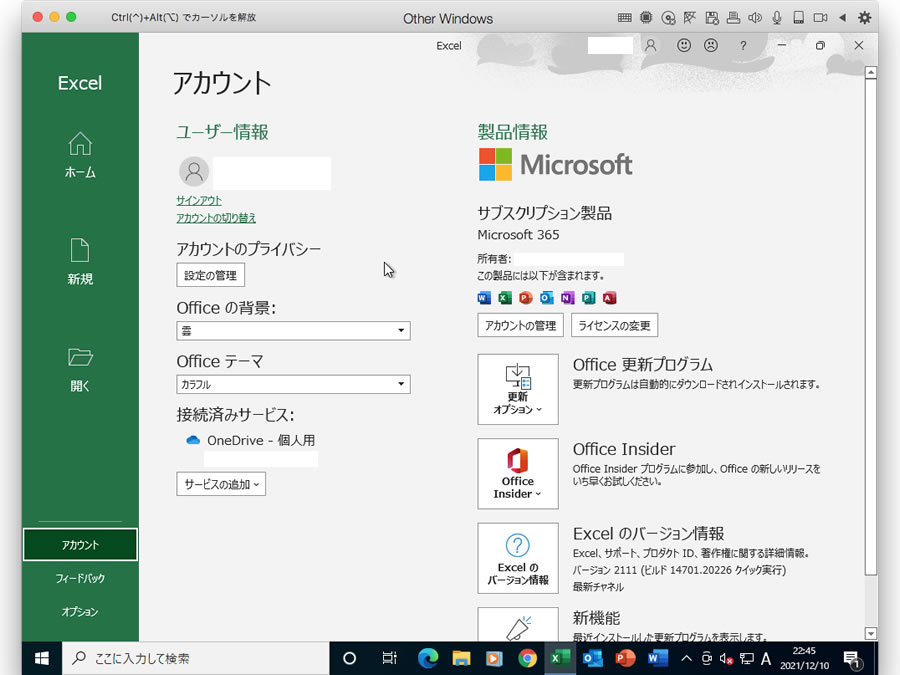Viewport: 900px width, 675px height.
Task: Open File Explorer from taskbar
Action: [461, 658]
